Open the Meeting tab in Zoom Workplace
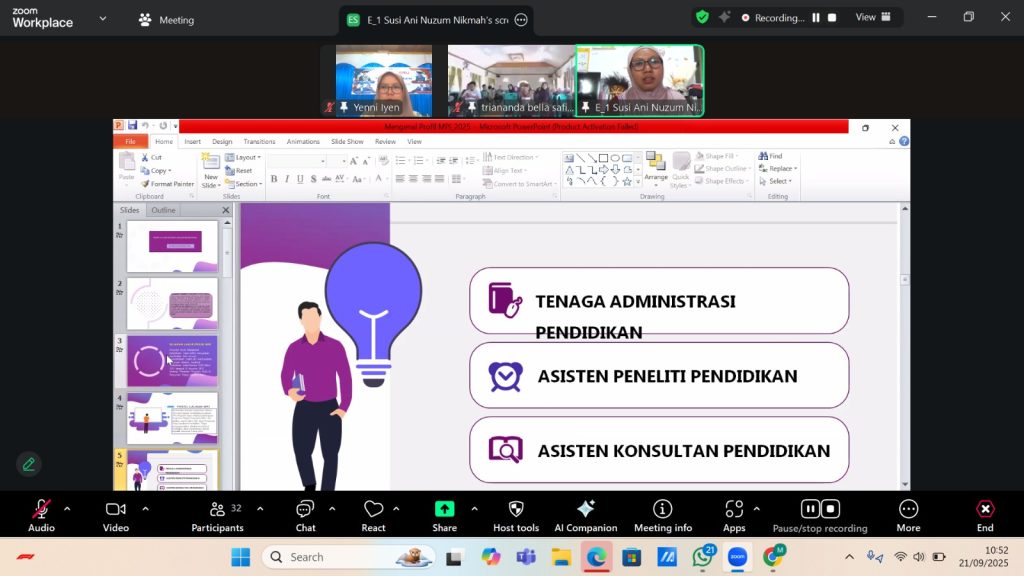The height and width of the screenshot is (576, 1024). pyautogui.click(x=167, y=20)
